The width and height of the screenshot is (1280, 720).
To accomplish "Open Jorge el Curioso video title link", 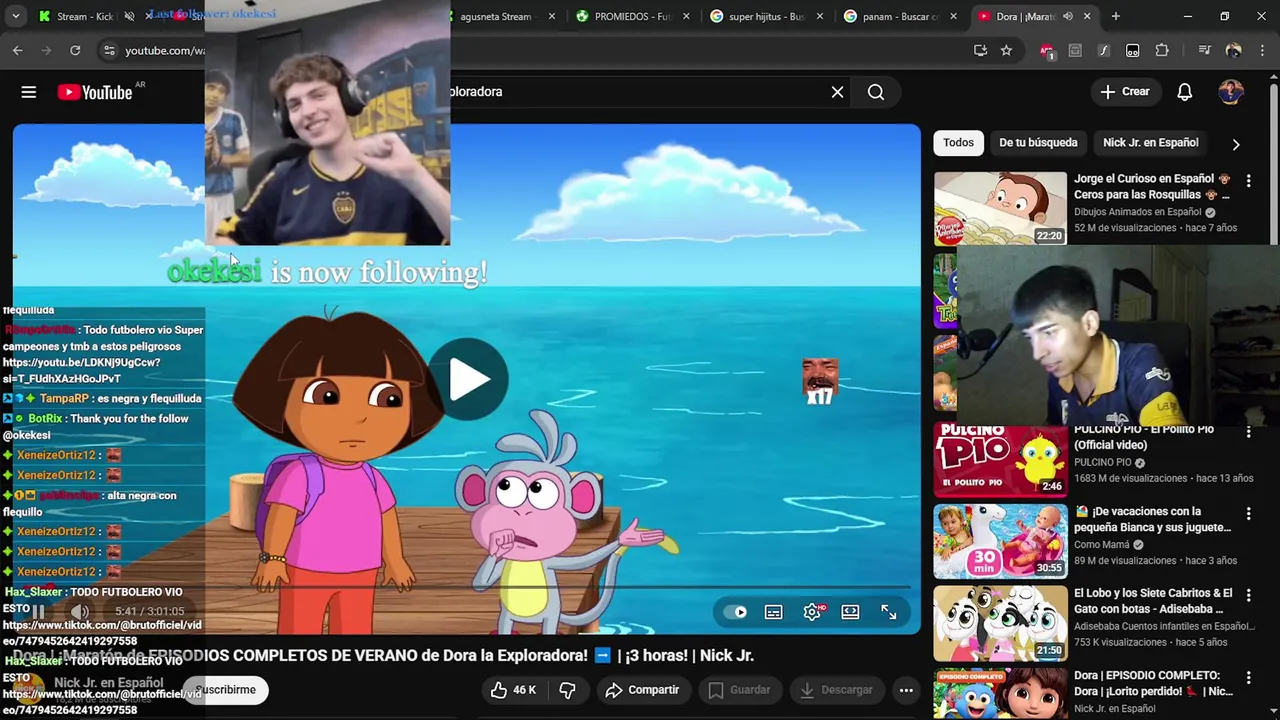I will pos(1152,187).
